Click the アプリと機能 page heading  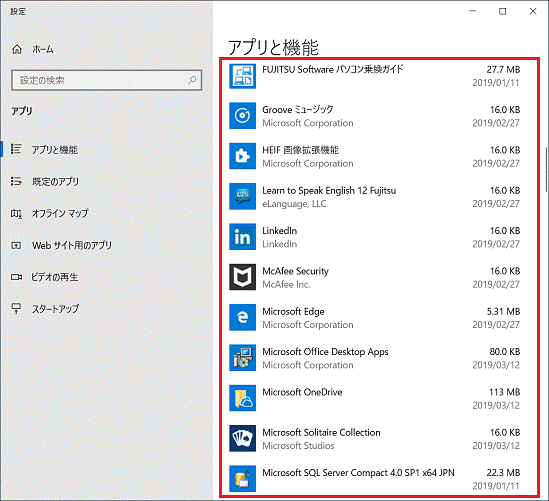click(x=273, y=47)
